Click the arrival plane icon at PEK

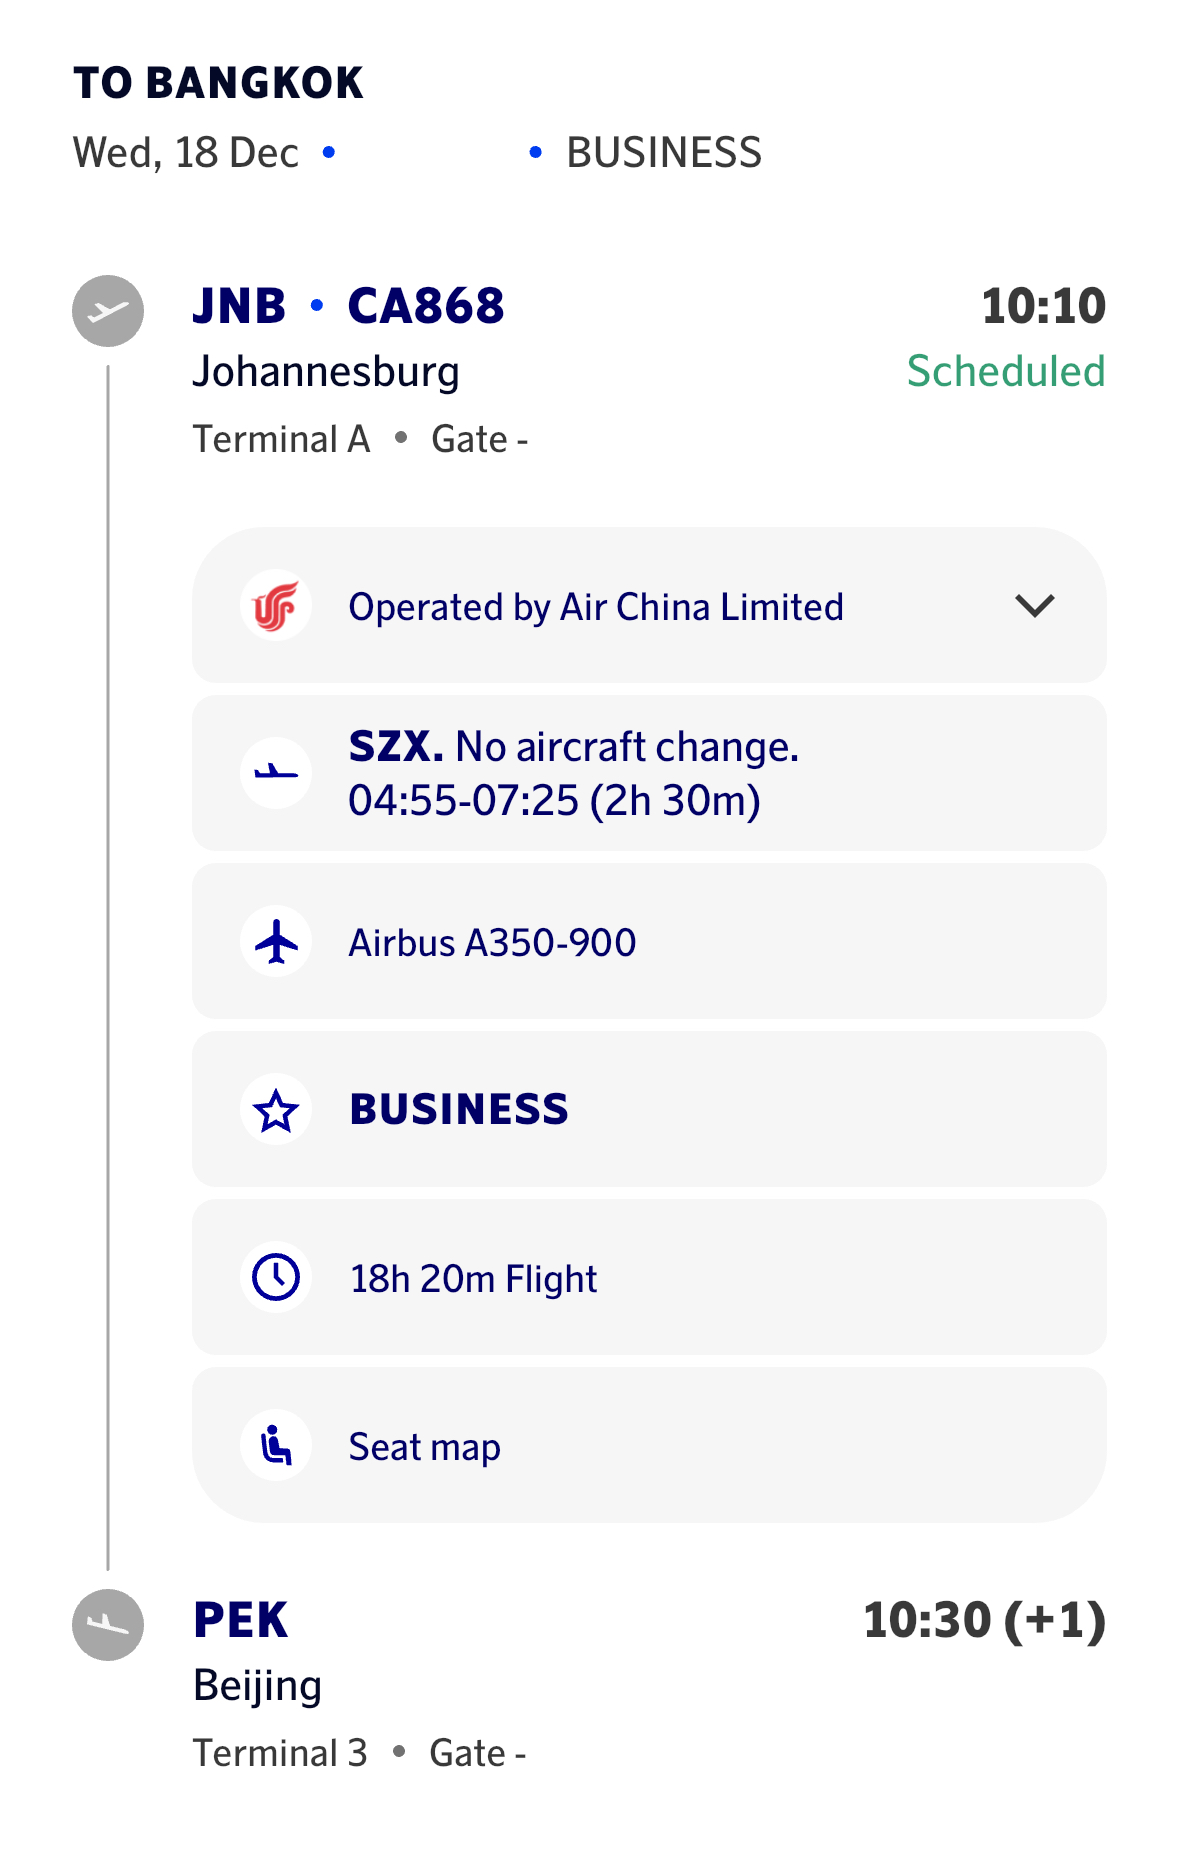[x=108, y=1625]
